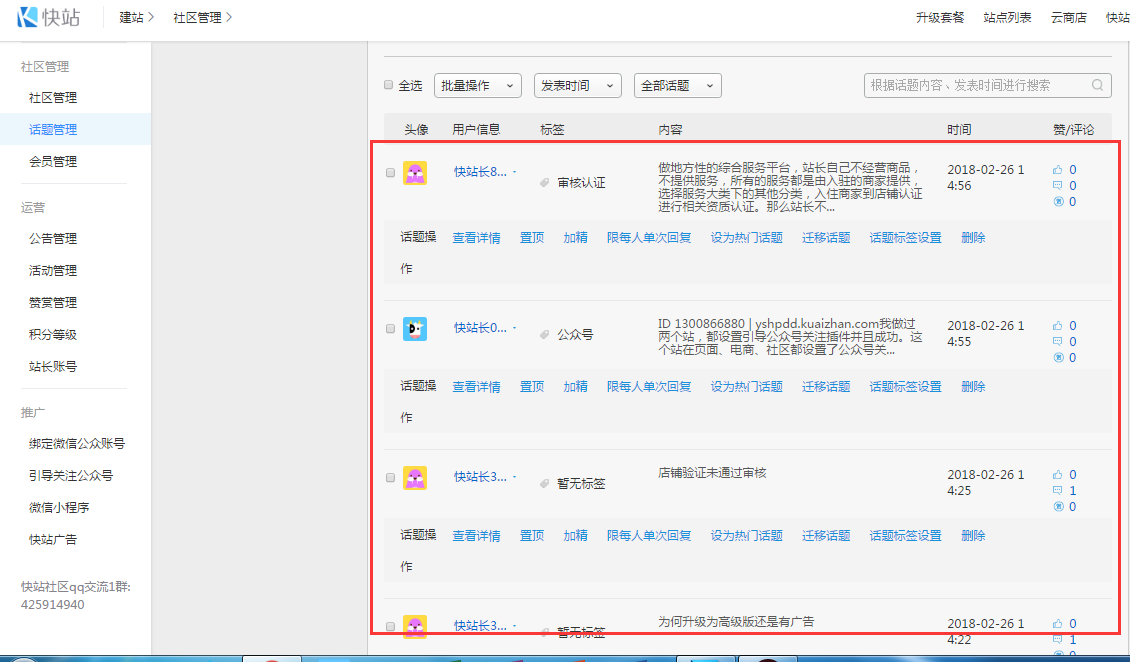Click the tag icon beside 审核认证
The image size is (1130, 662).
click(545, 183)
